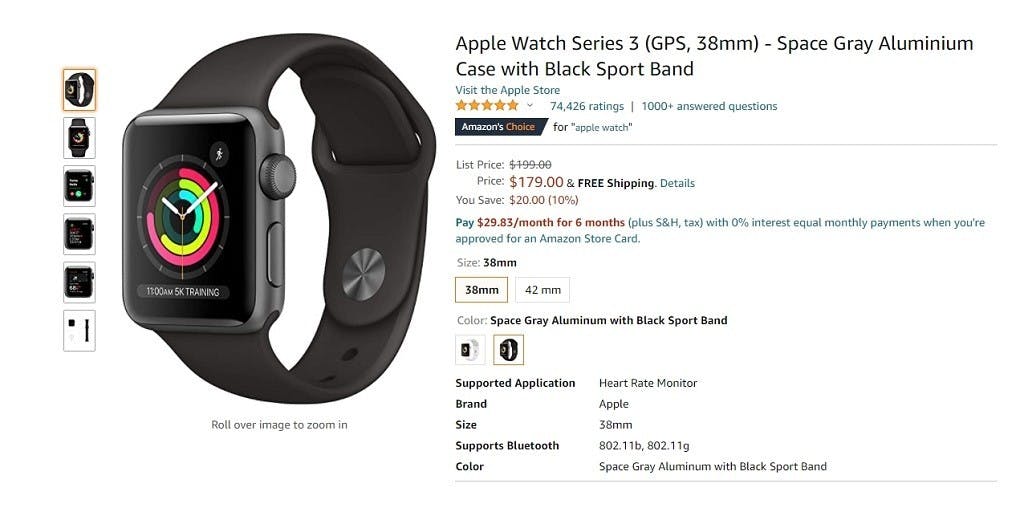Select the first product thumbnail image
The height and width of the screenshot is (512, 1024).
pos(79,89)
